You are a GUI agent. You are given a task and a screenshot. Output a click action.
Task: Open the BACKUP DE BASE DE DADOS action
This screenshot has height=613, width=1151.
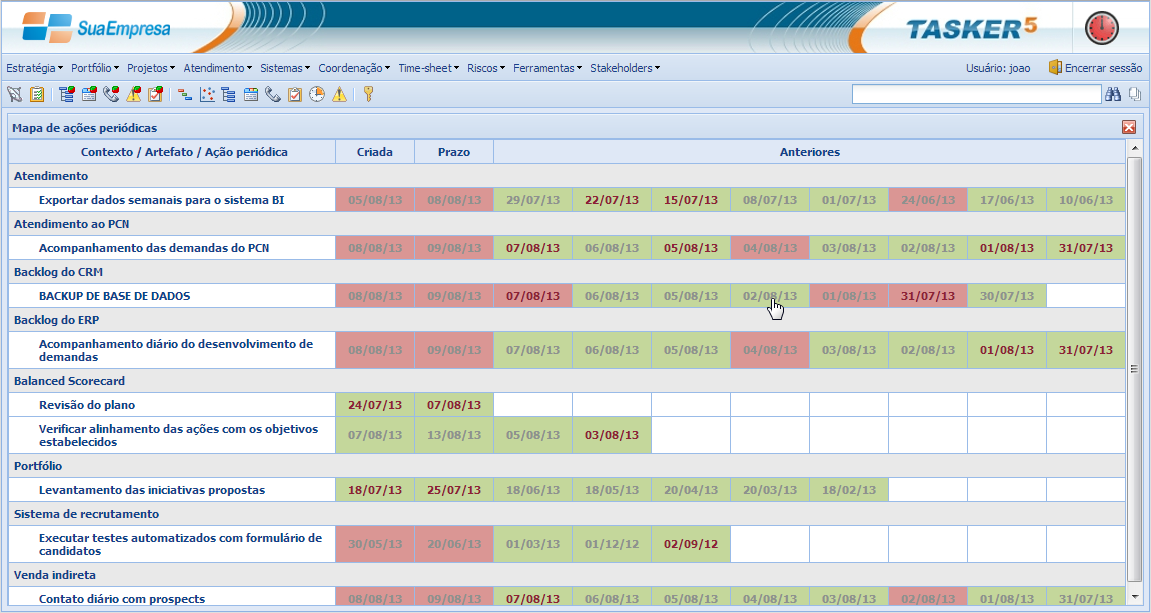[114, 296]
